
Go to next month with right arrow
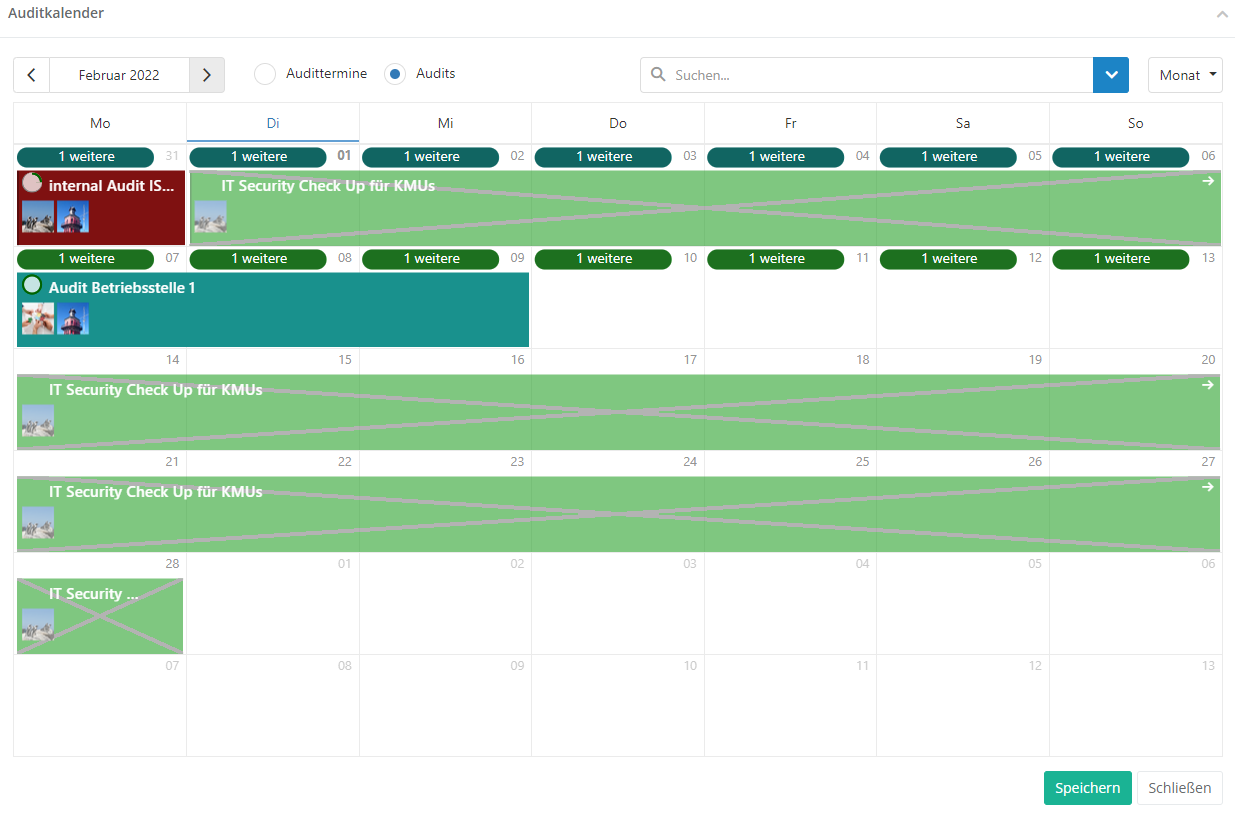click(x=206, y=75)
